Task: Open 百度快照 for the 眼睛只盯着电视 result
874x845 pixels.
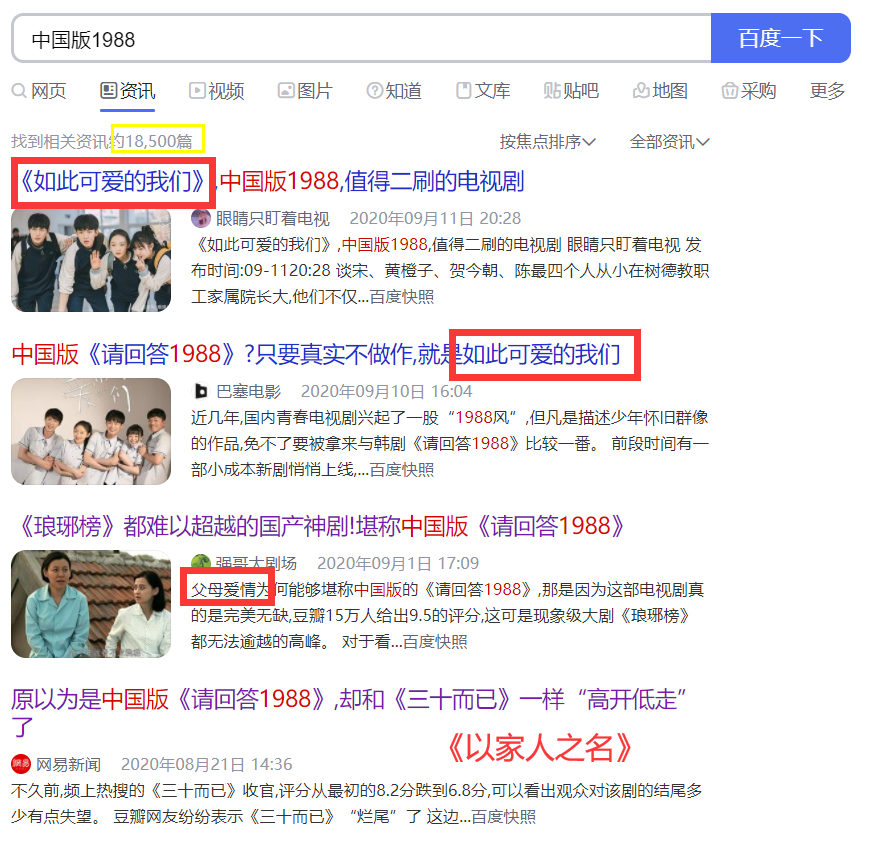Action: (401, 297)
